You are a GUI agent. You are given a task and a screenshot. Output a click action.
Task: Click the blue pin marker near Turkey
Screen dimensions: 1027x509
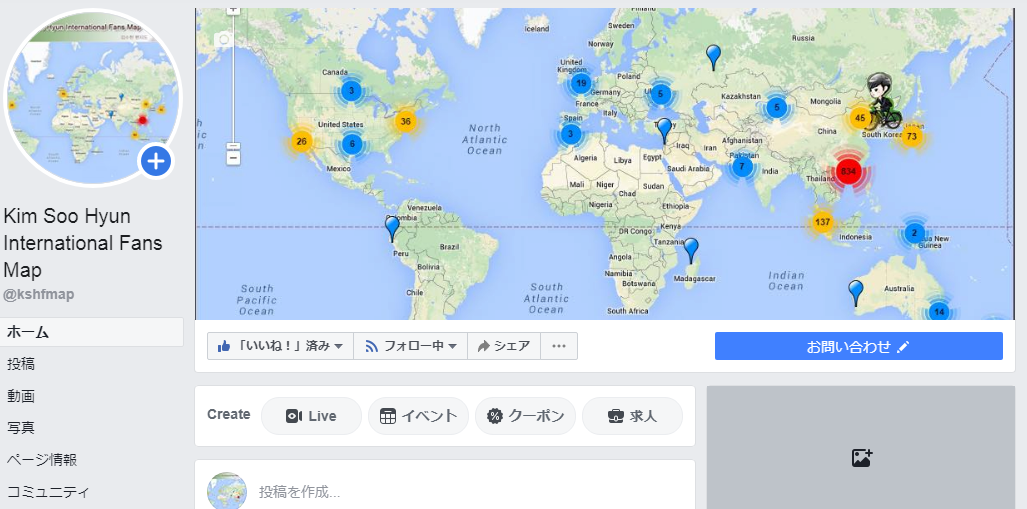pyautogui.click(x=664, y=130)
